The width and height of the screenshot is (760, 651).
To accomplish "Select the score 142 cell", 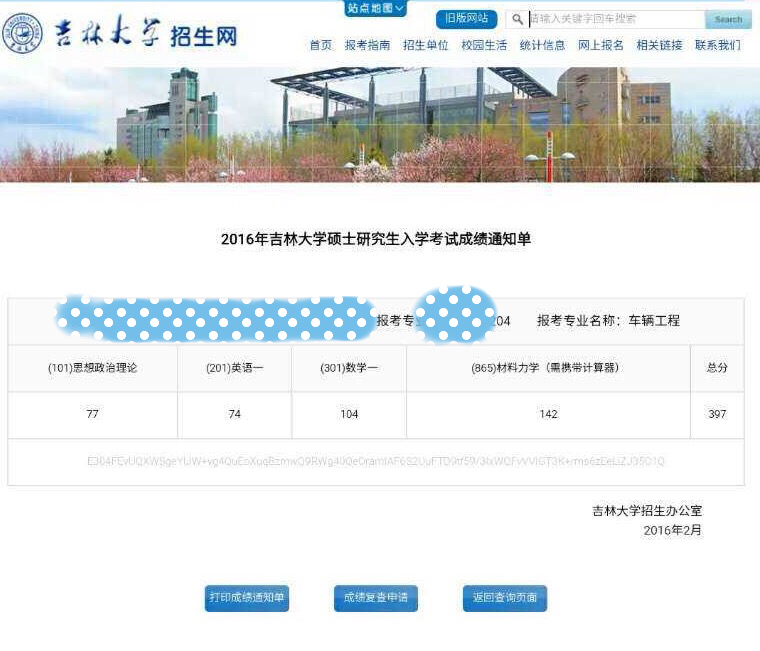I will [548, 414].
